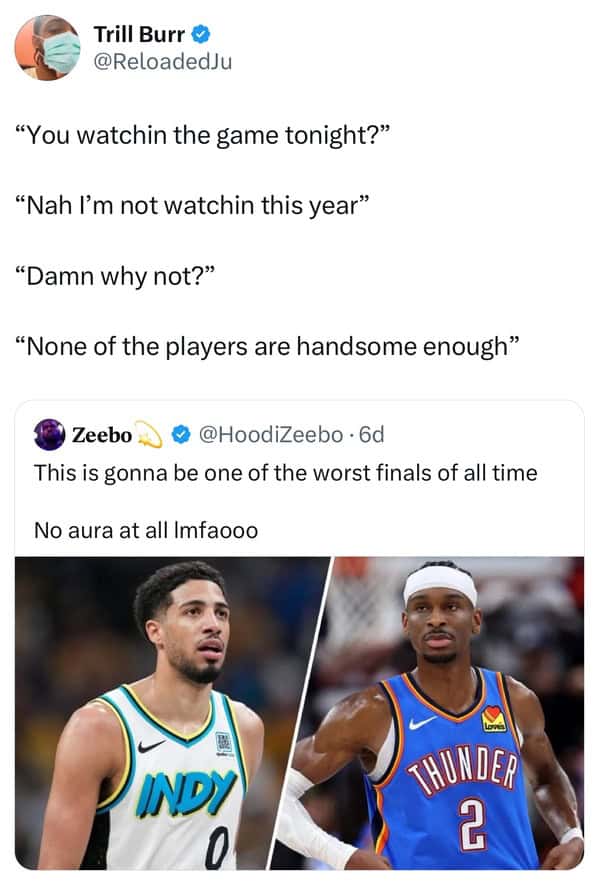
Task: Open the Trill Burr display name
Action: pyautogui.click(x=139, y=34)
